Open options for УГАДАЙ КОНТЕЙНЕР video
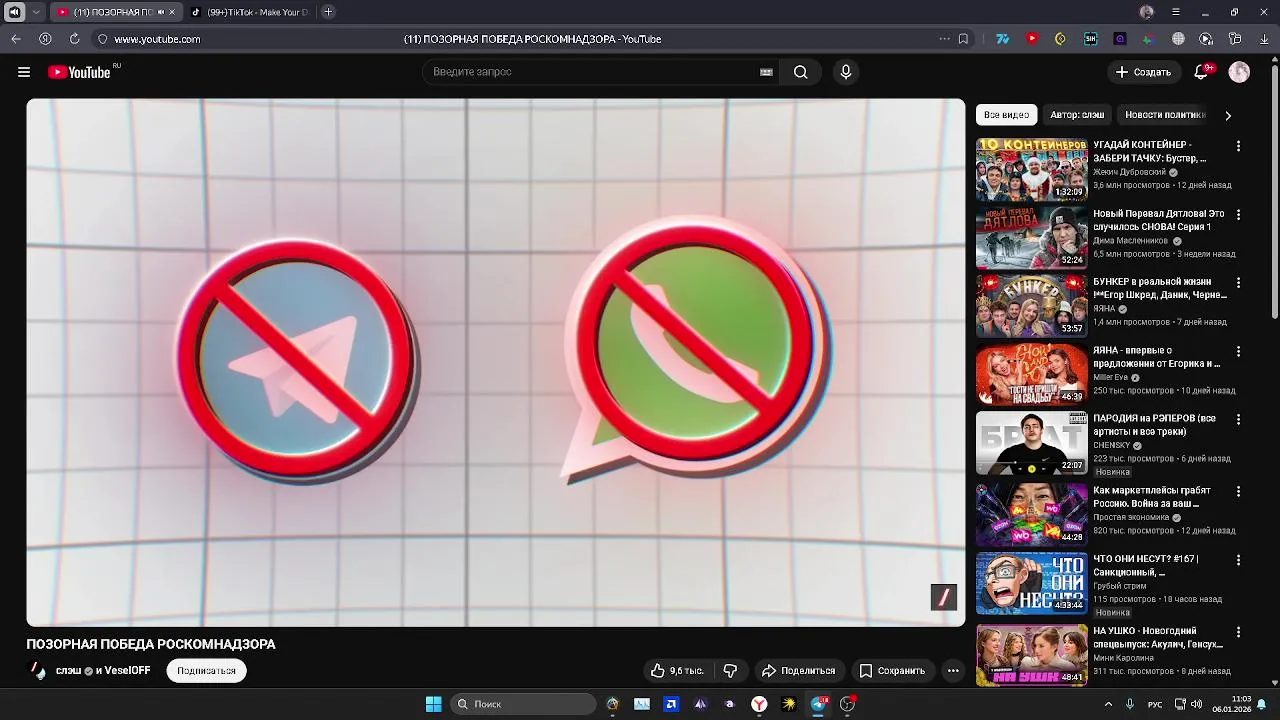The image size is (1280, 720). coord(1238,146)
